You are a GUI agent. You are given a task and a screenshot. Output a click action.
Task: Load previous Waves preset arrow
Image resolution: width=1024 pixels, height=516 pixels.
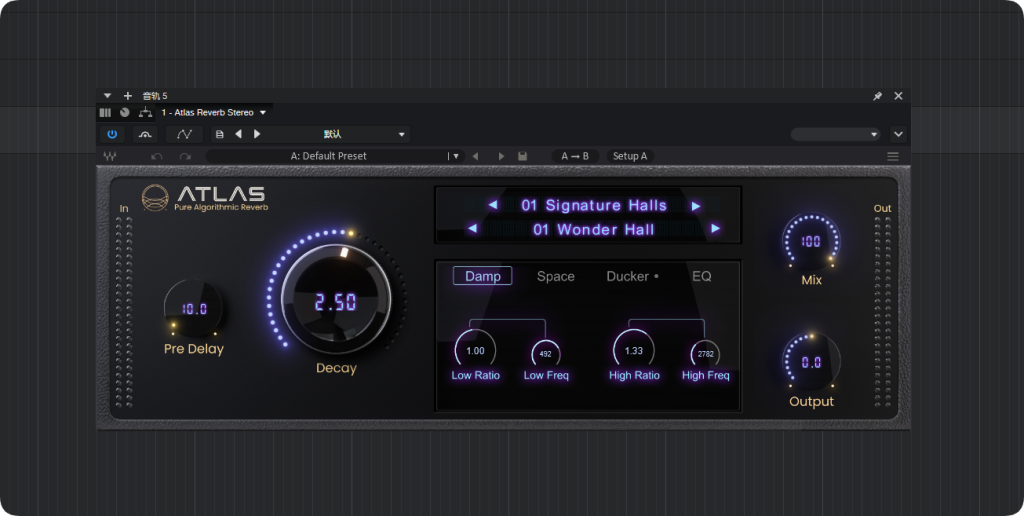click(x=475, y=156)
